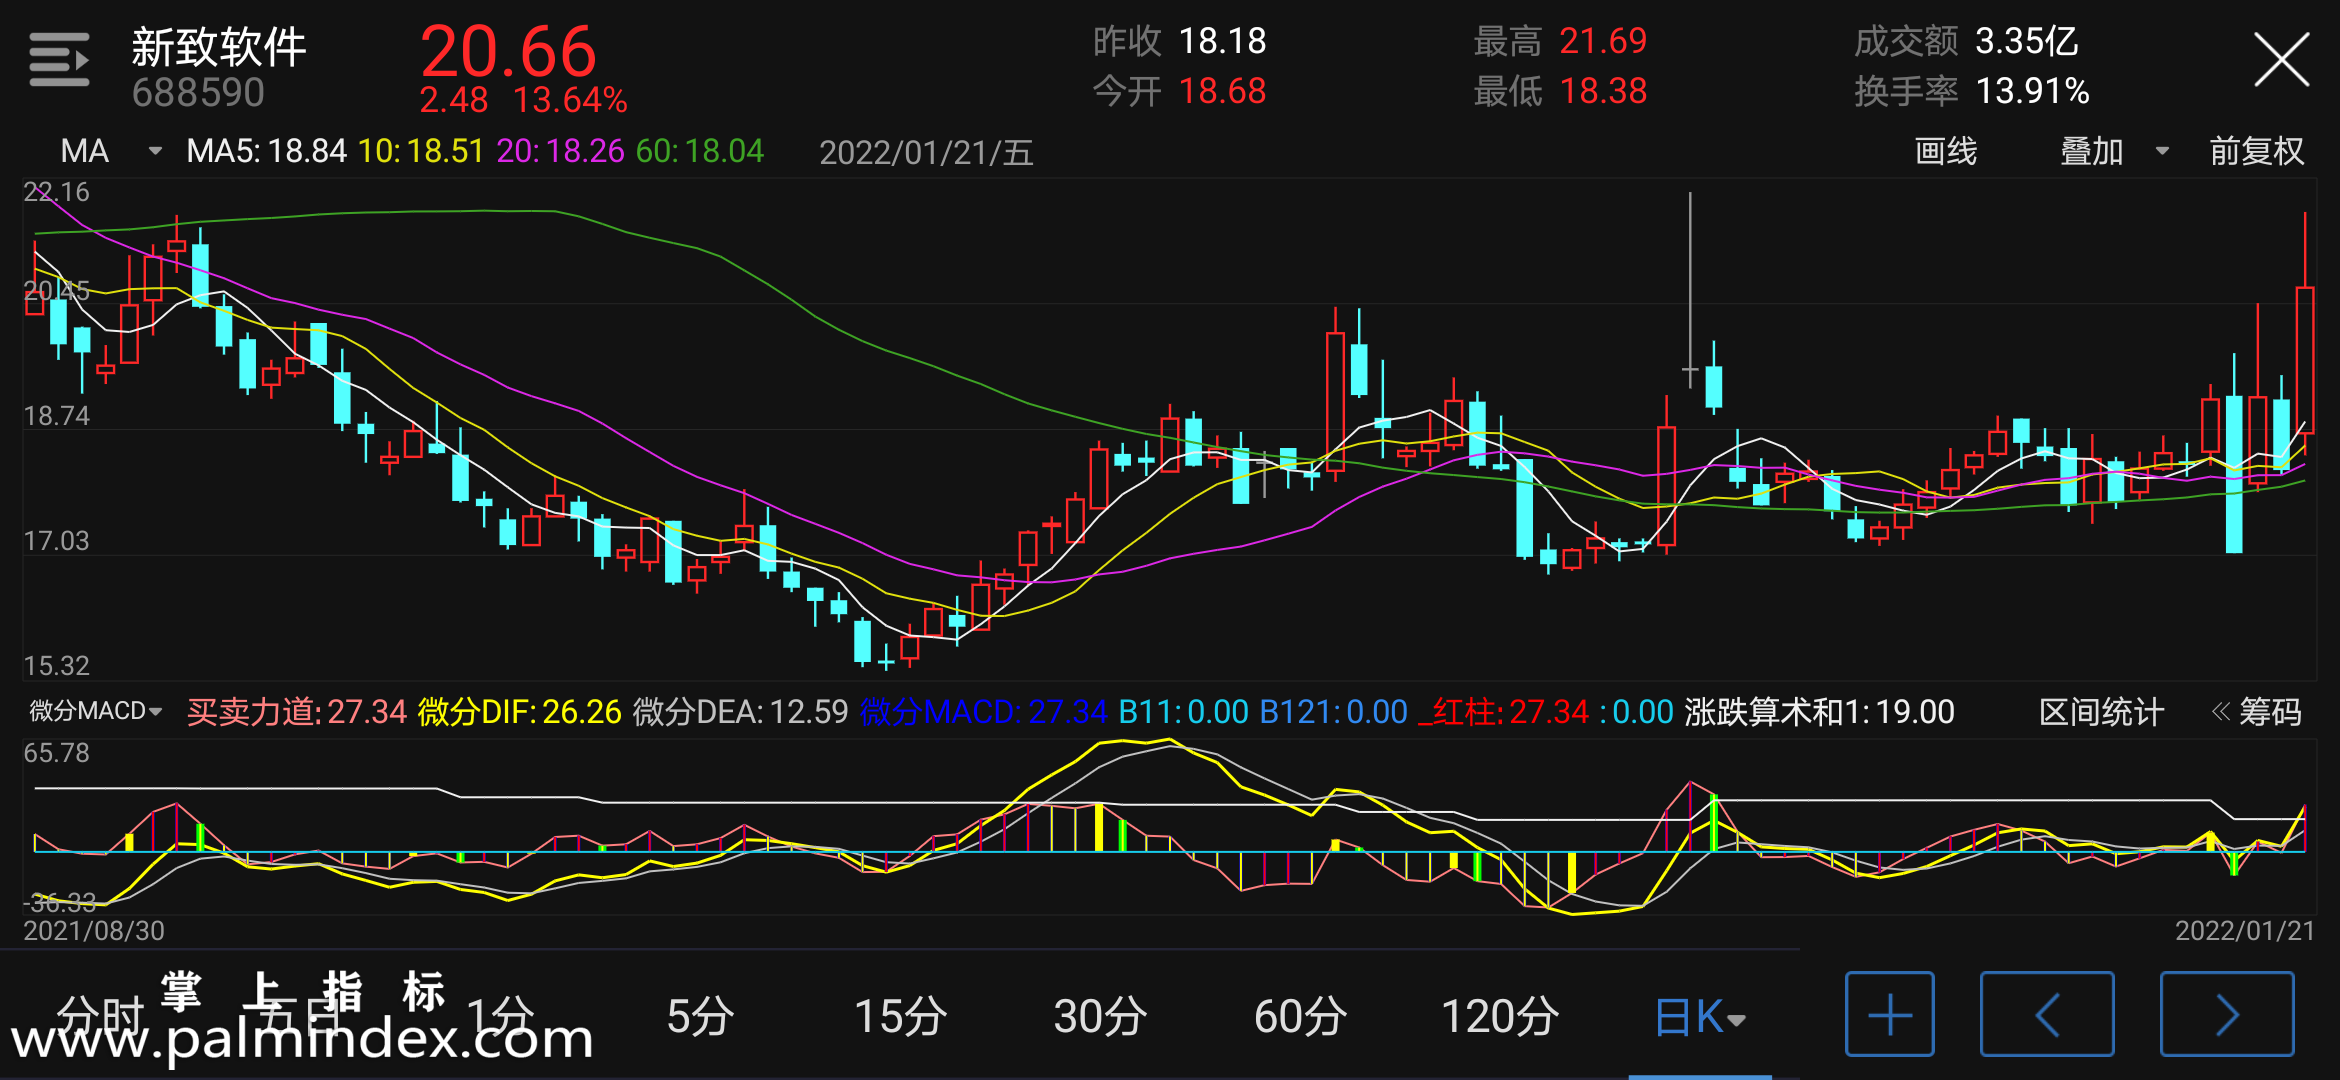
Task: Click the 涨跌算术和1: 19.00 value
Action: tap(1819, 712)
